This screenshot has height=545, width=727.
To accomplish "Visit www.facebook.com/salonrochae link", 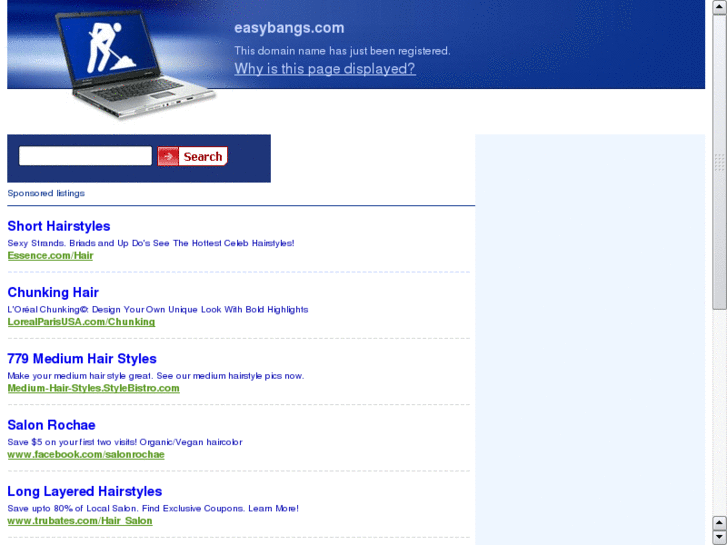I will (x=86, y=455).
